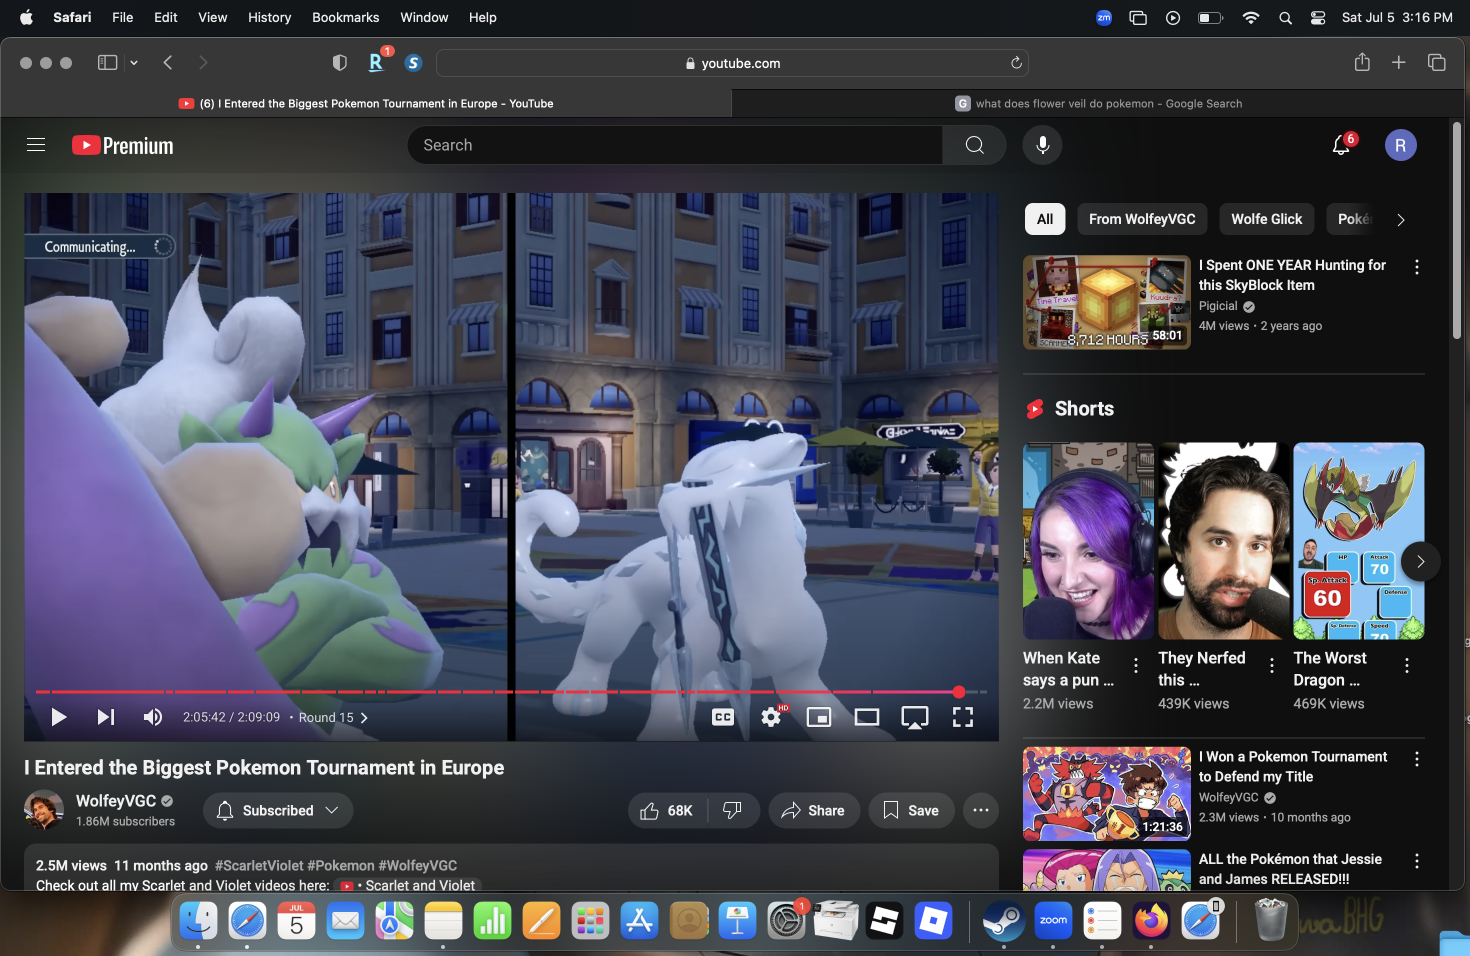Open the Subscribed notification dropdown
This screenshot has height=956, width=1470.
(278, 811)
